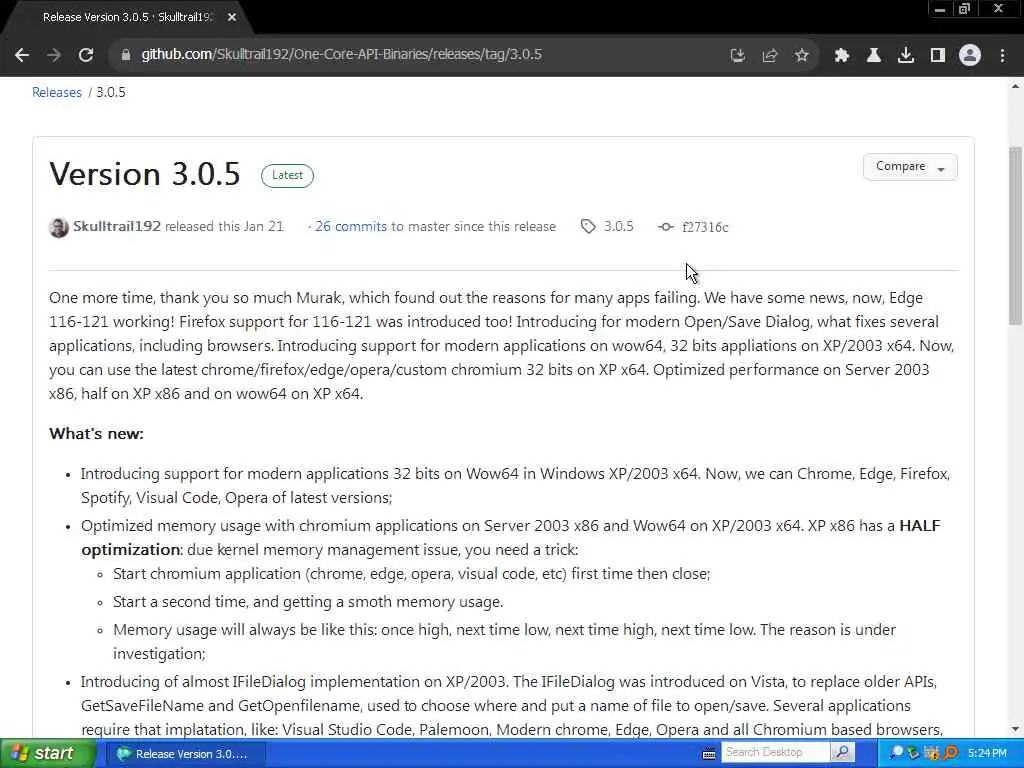View 26 commits since this release

pyautogui.click(x=351, y=227)
